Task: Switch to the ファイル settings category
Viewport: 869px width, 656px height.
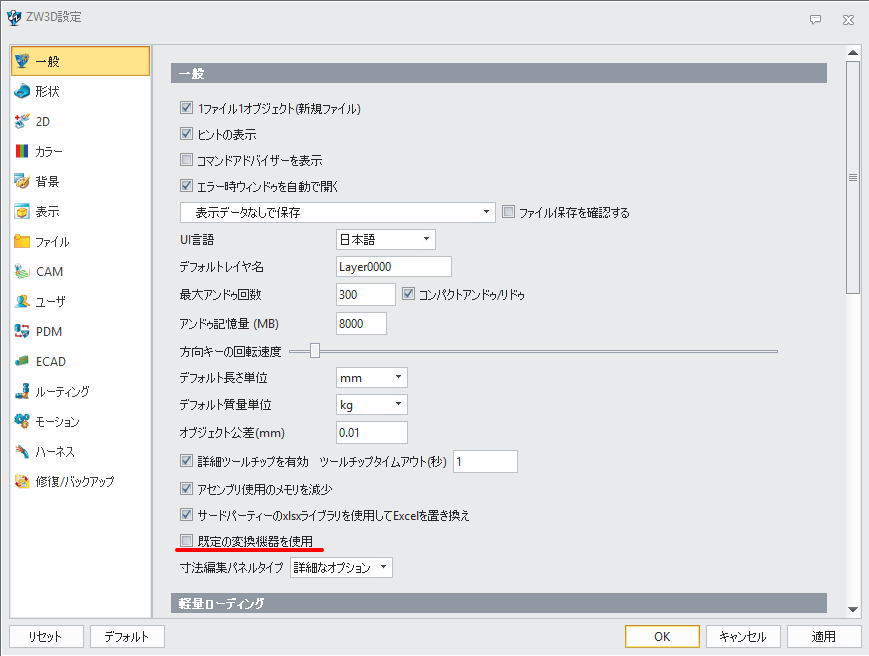Action: [52, 242]
